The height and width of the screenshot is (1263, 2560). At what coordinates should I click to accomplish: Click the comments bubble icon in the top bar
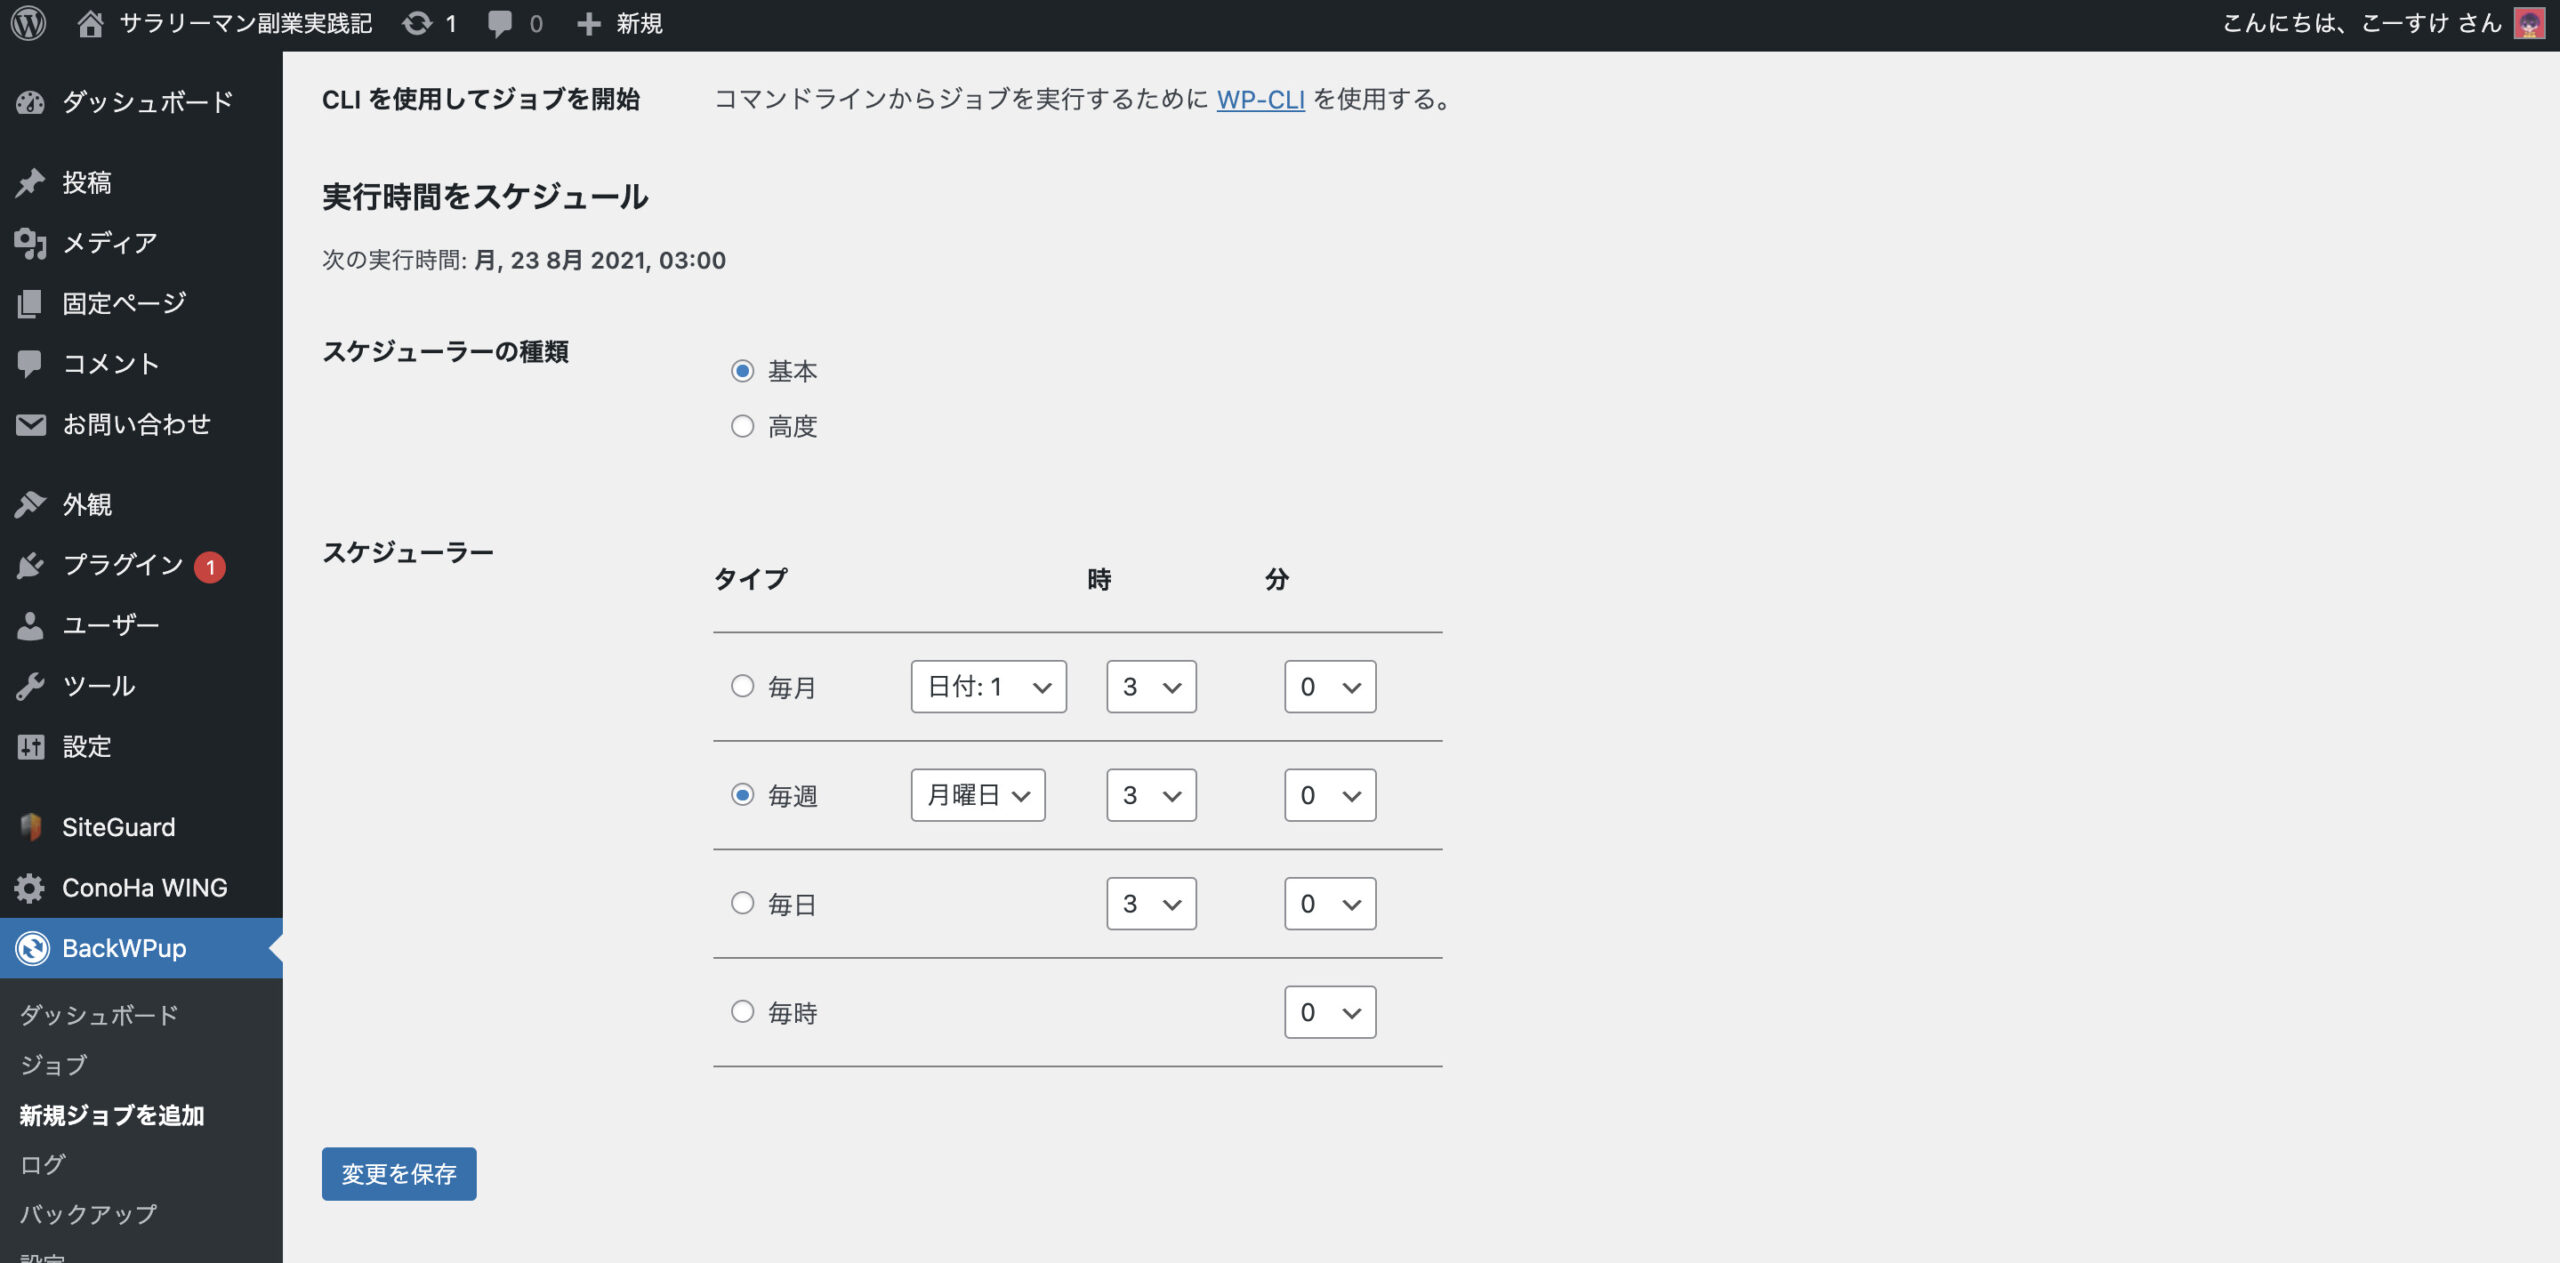tap(500, 23)
